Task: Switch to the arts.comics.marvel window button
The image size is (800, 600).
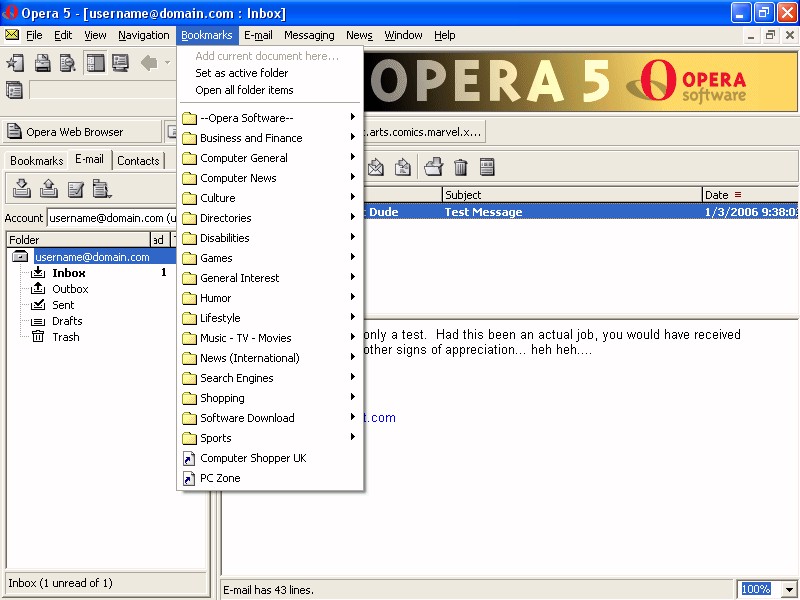Action: pos(423,132)
